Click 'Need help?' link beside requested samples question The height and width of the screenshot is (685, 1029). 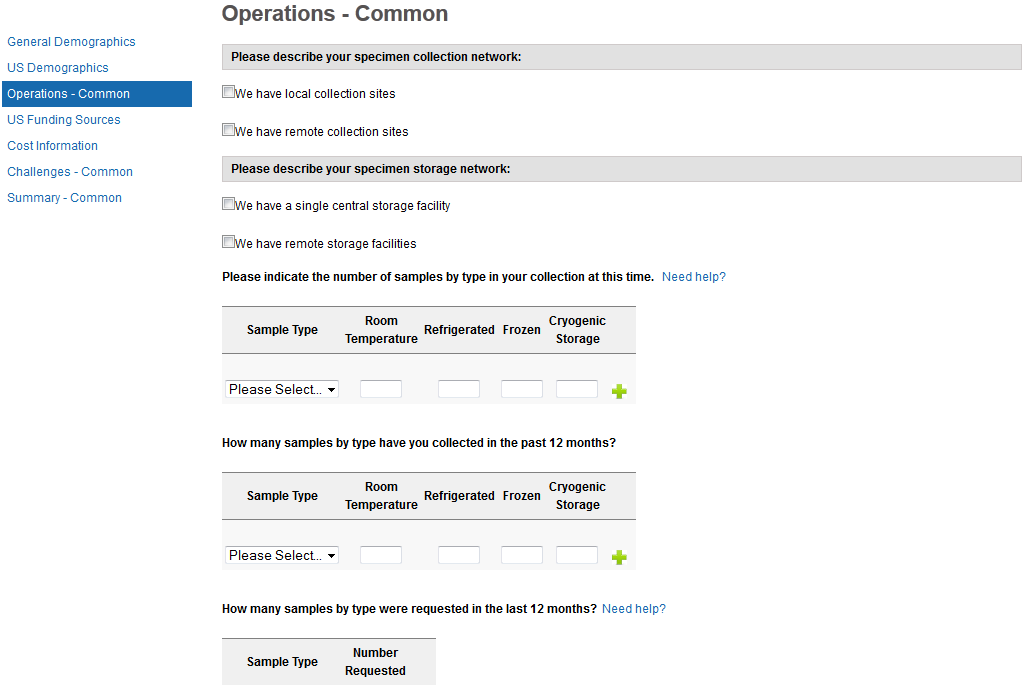[634, 609]
